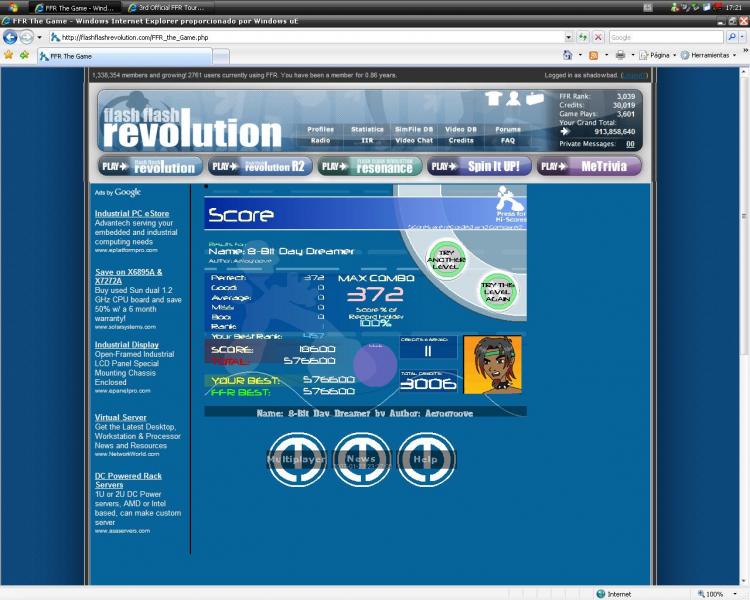Image resolution: width=750 pixels, height=600 pixels.
Task: Open the user profile silhouette icon
Action: click(x=513, y=98)
